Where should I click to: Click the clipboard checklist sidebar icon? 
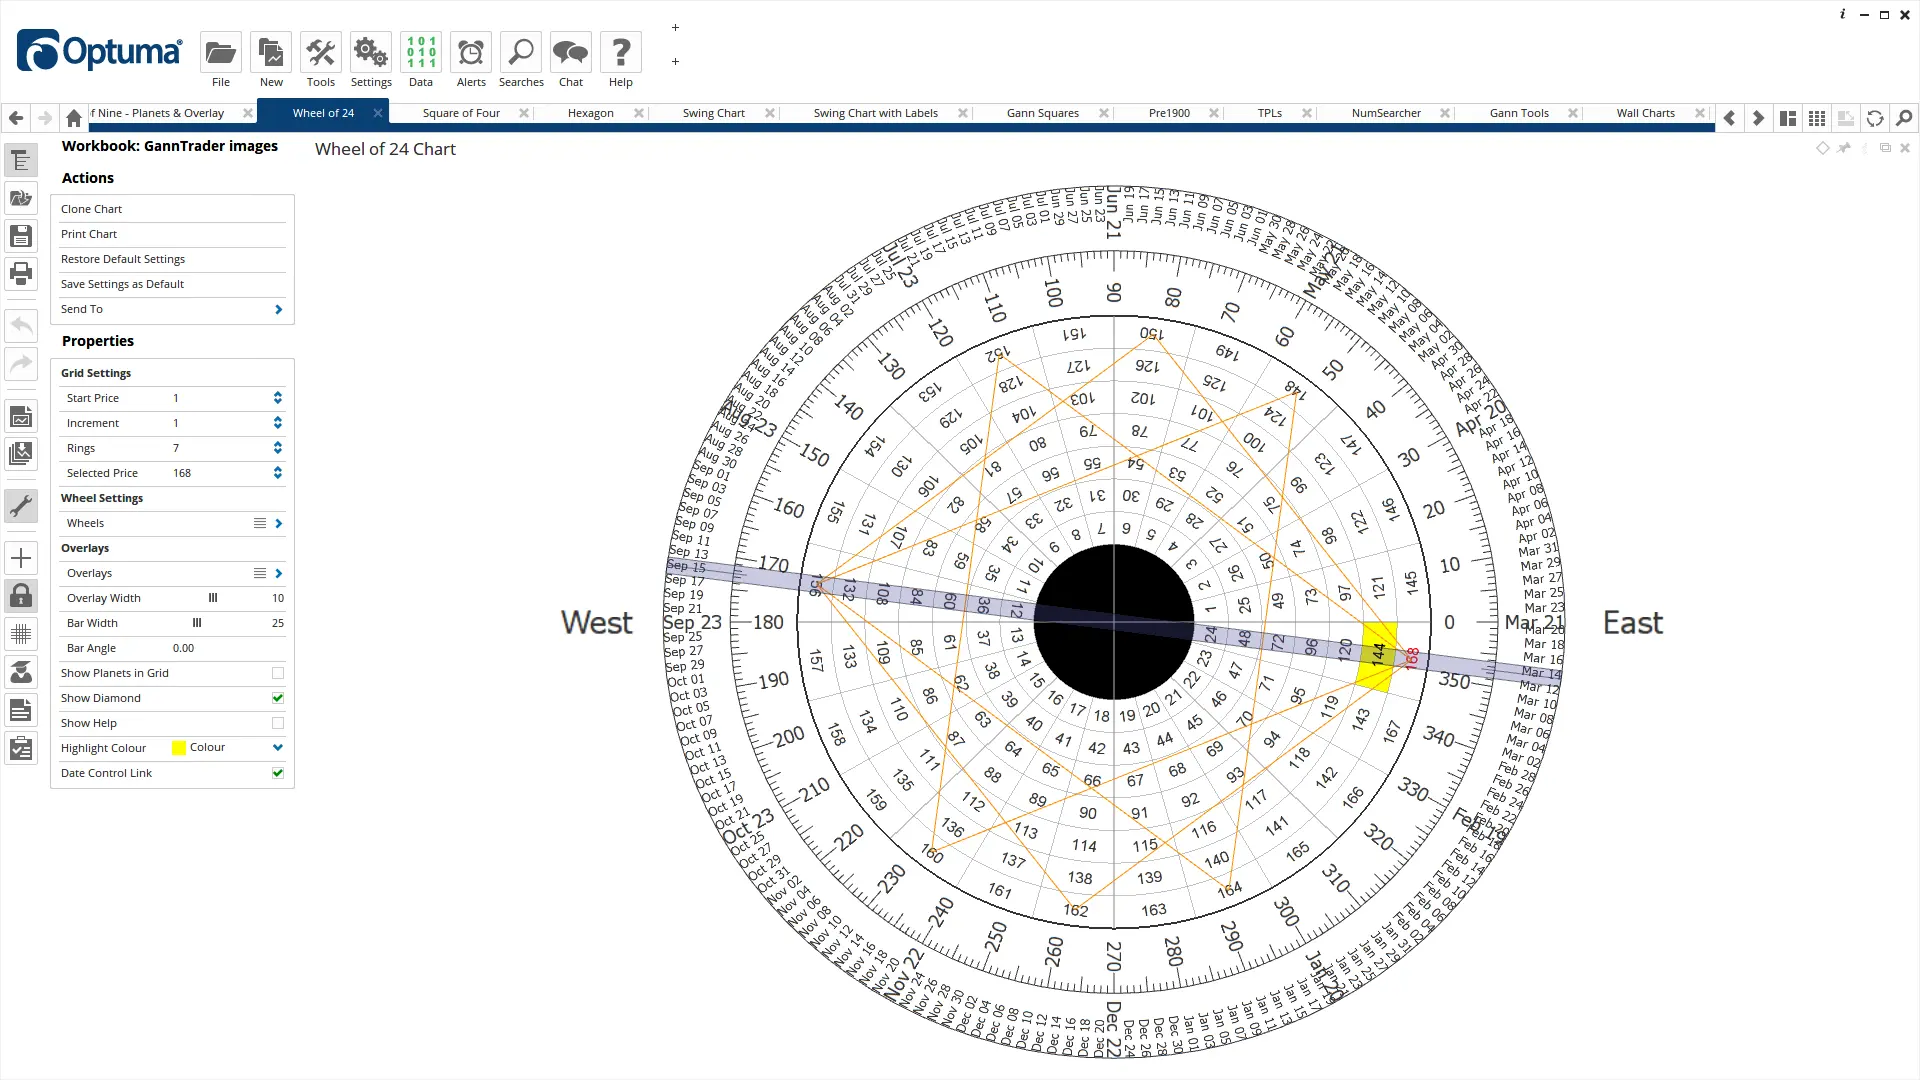(21, 748)
